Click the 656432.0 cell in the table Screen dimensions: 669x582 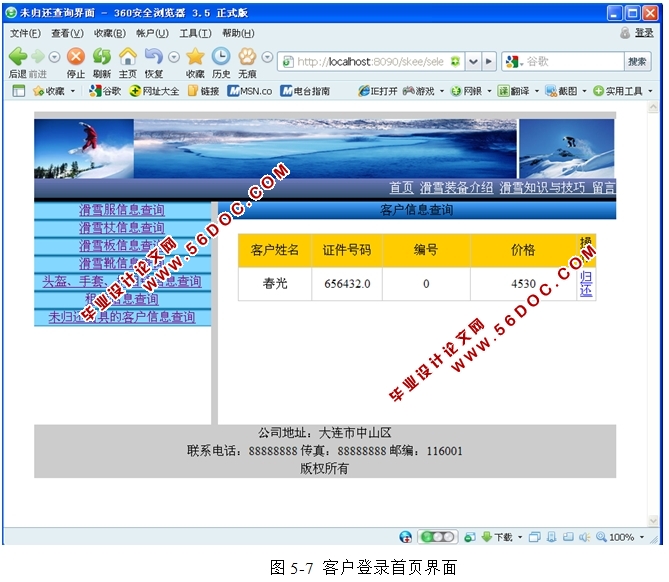point(347,284)
